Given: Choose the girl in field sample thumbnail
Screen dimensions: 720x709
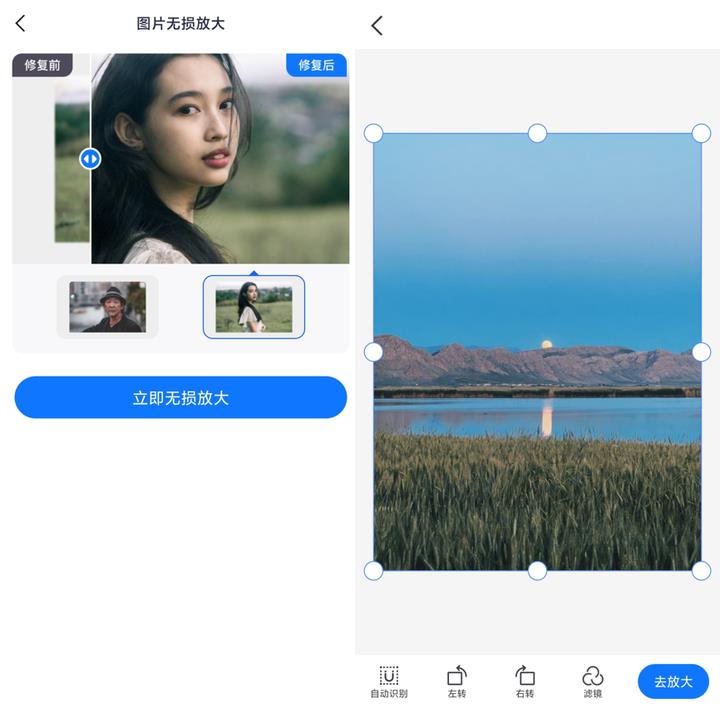Looking at the screenshot, I should pyautogui.click(x=254, y=307).
